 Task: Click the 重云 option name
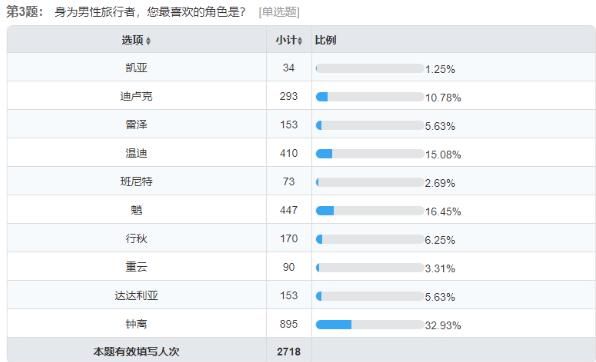(136, 267)
